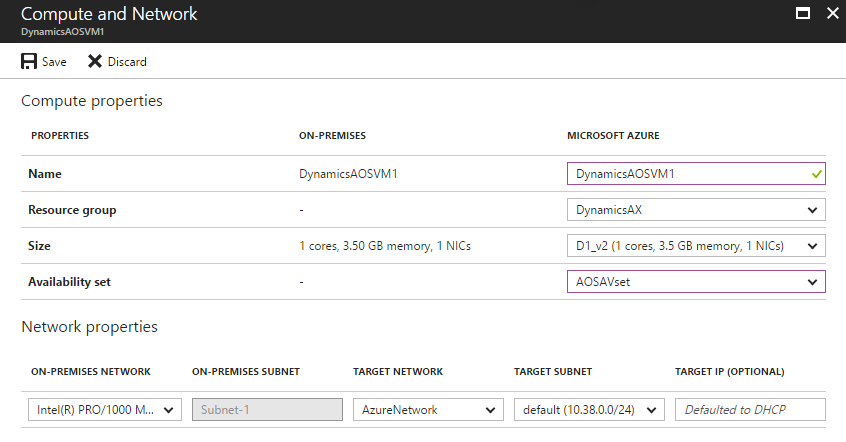Click the Discard button label
Screen dimensions: 846x442
(x=127, y=62)
